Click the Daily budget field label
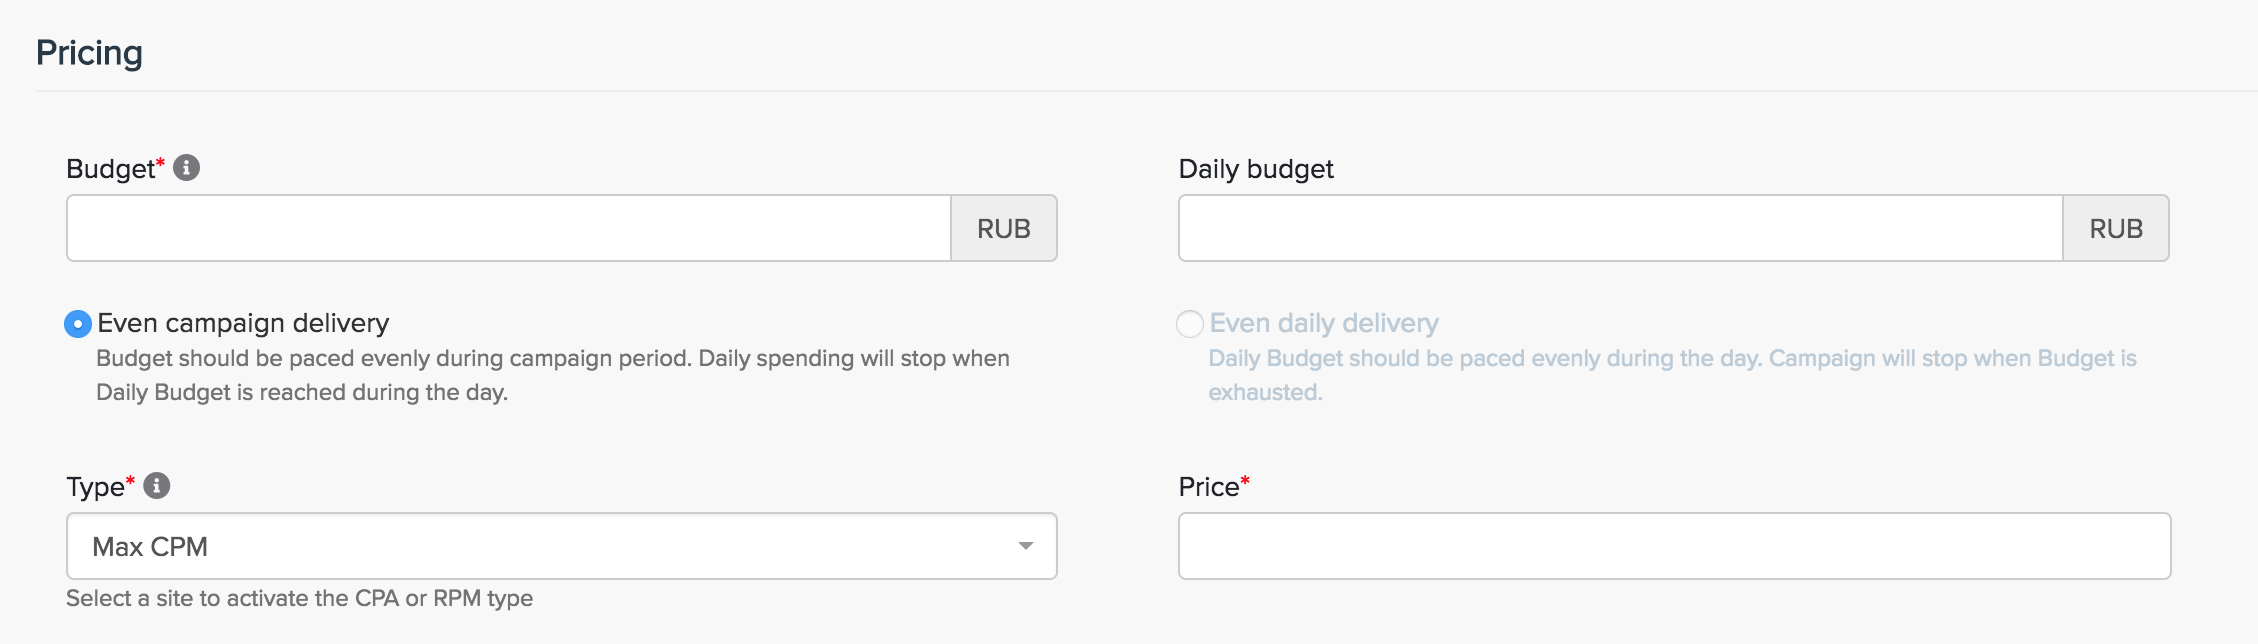2258x644 pixels. [x=1256, y=169]
